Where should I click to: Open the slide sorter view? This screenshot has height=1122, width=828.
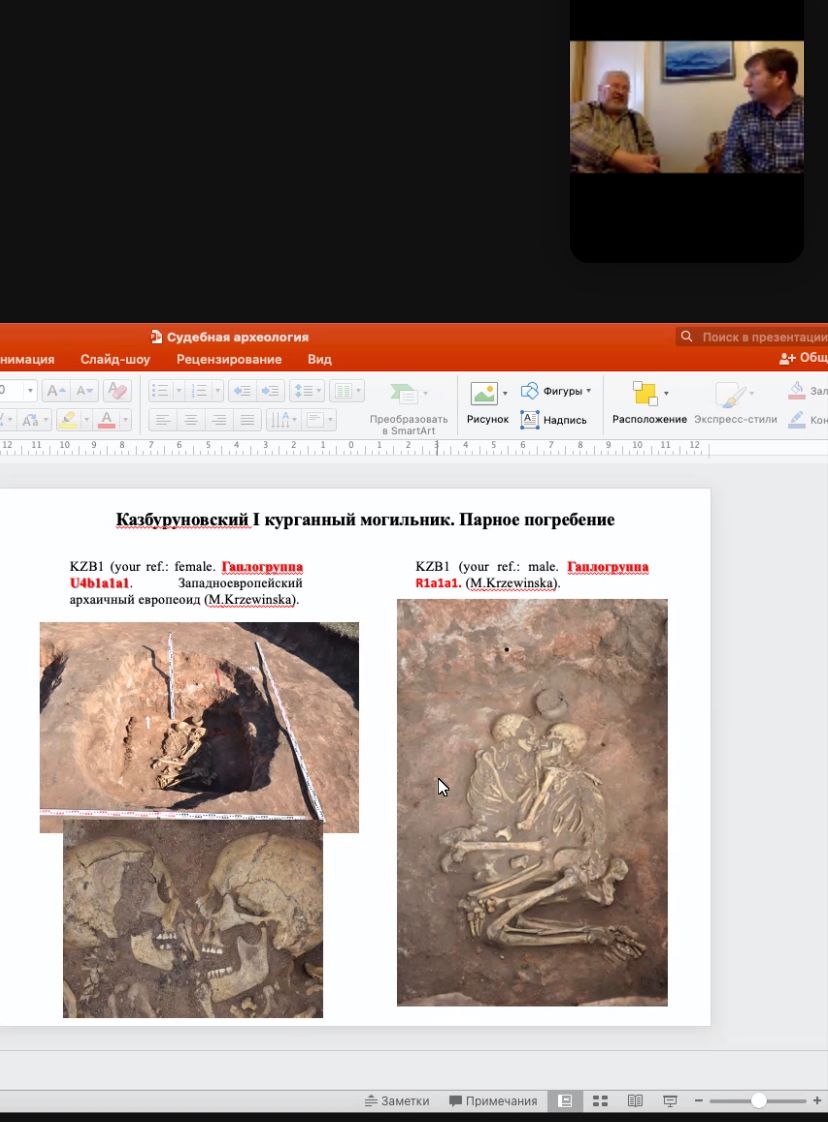(x=600, y=1101)
